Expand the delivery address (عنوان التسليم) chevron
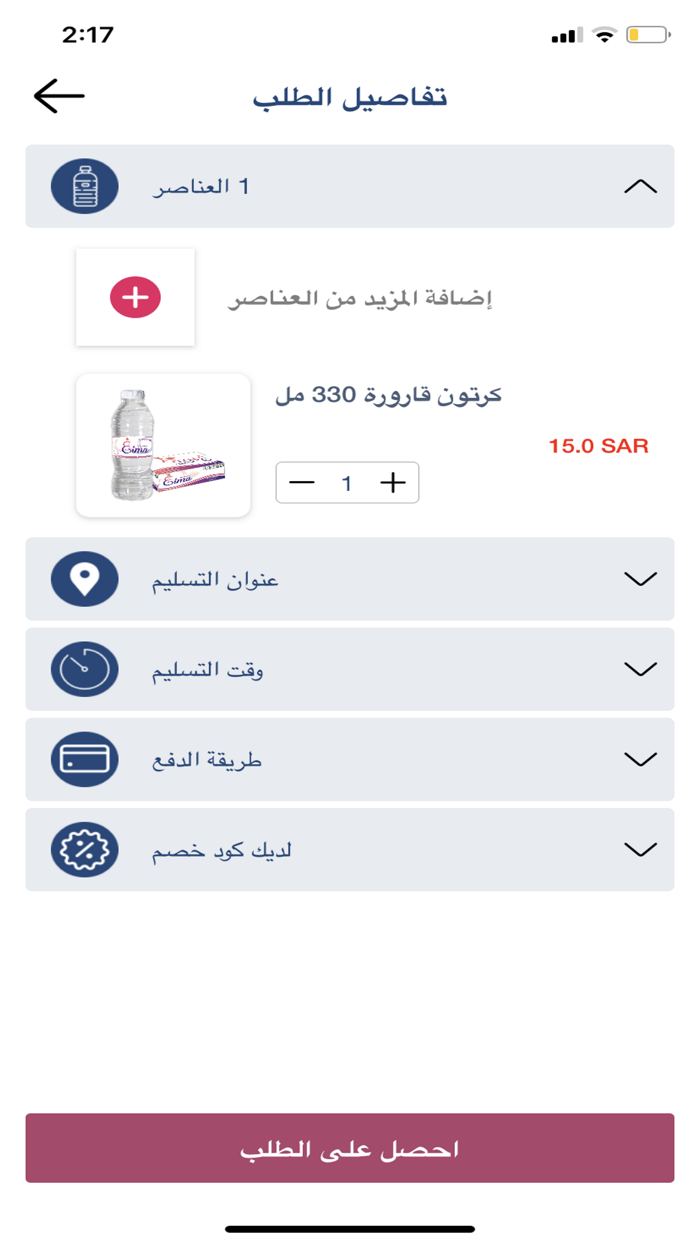Image resolution: width=700 pixels, height=1244 pixels. pyautogui.click(x=640, y=579)
